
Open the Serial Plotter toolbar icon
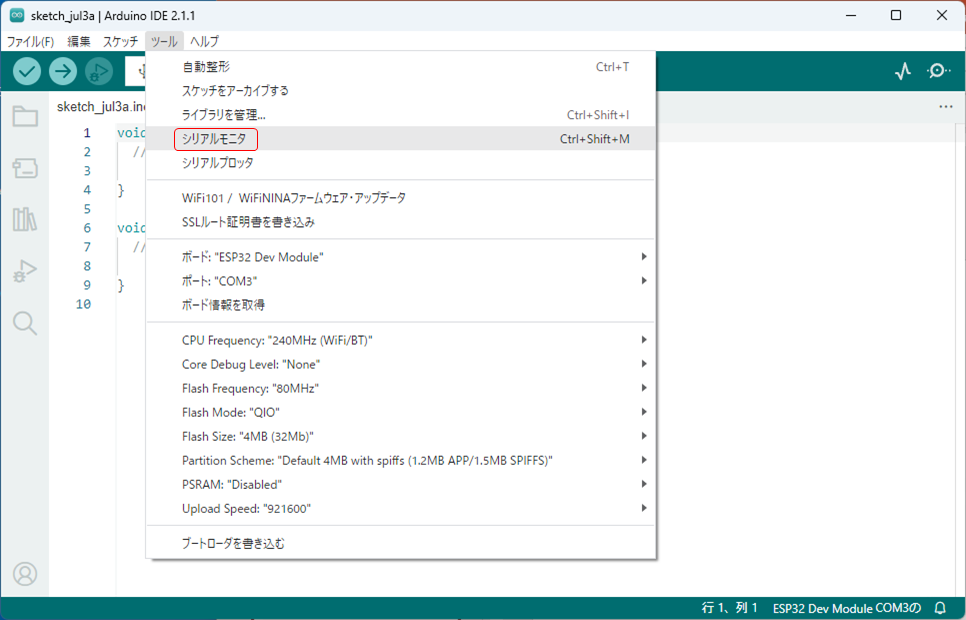pyautogui.click(x=903, y=71)
